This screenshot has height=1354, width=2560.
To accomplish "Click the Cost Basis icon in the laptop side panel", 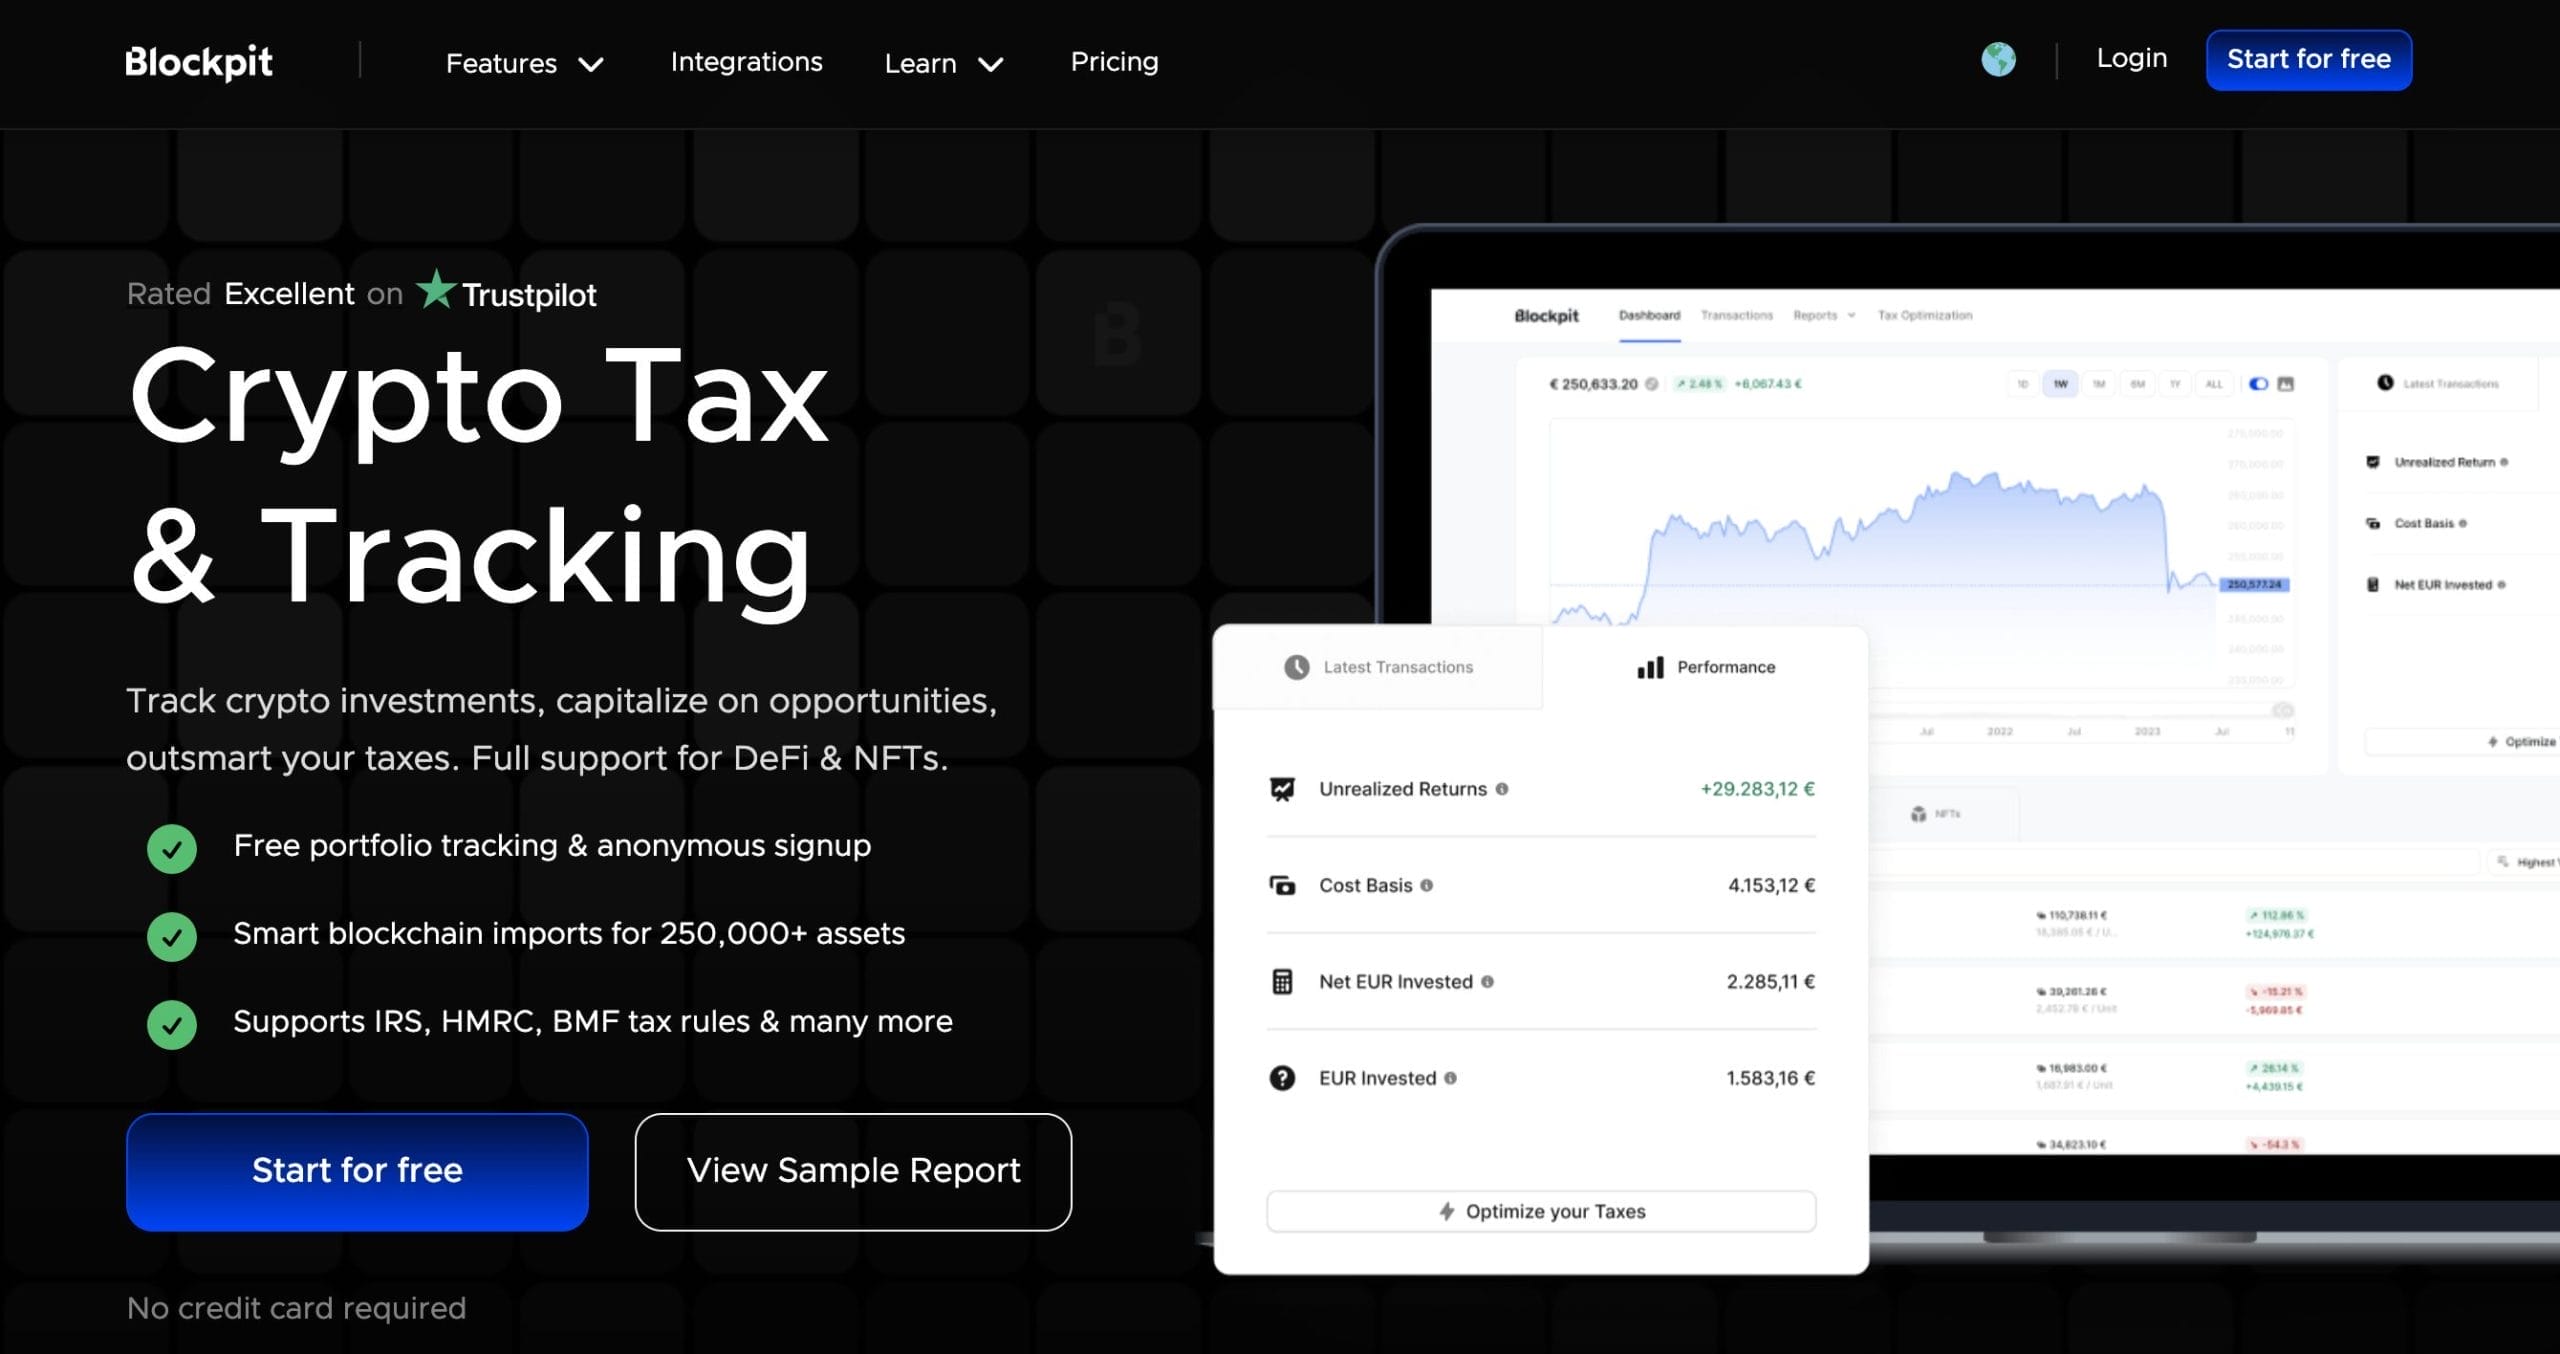I will point(2373,523).
